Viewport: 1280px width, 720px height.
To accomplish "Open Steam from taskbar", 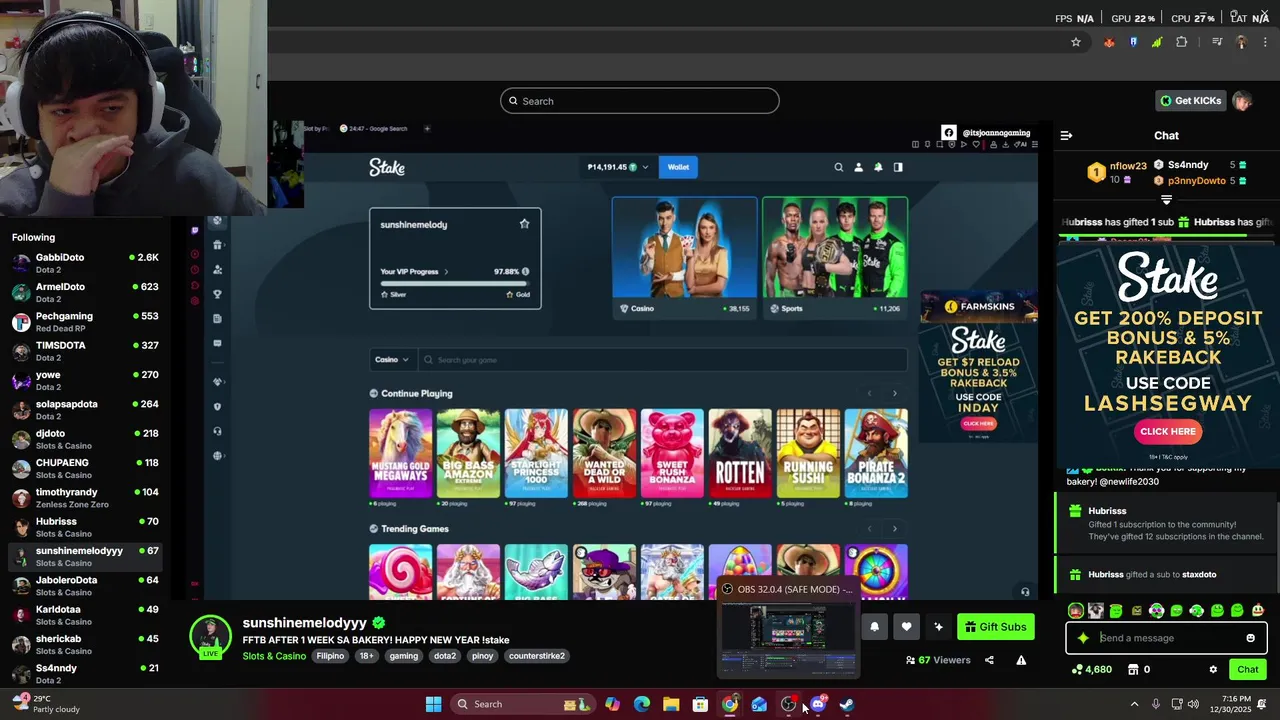I will [847, 704].
